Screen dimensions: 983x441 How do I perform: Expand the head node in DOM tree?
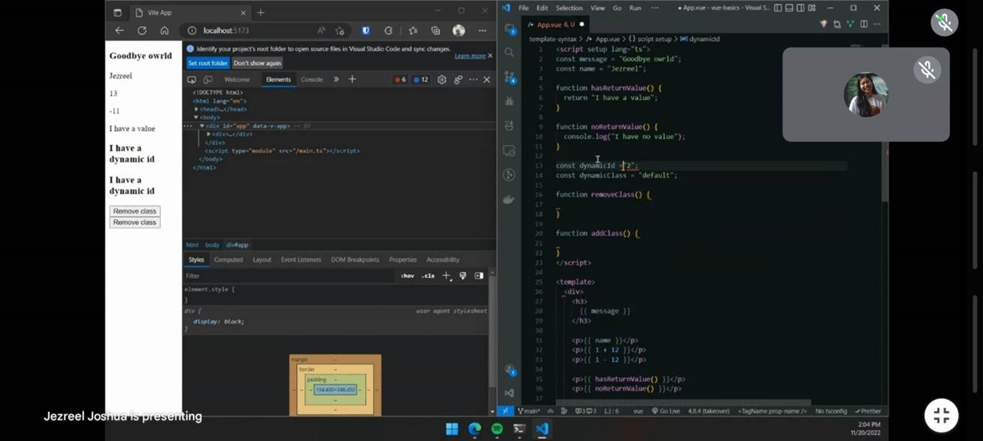[x=196, y=109]
